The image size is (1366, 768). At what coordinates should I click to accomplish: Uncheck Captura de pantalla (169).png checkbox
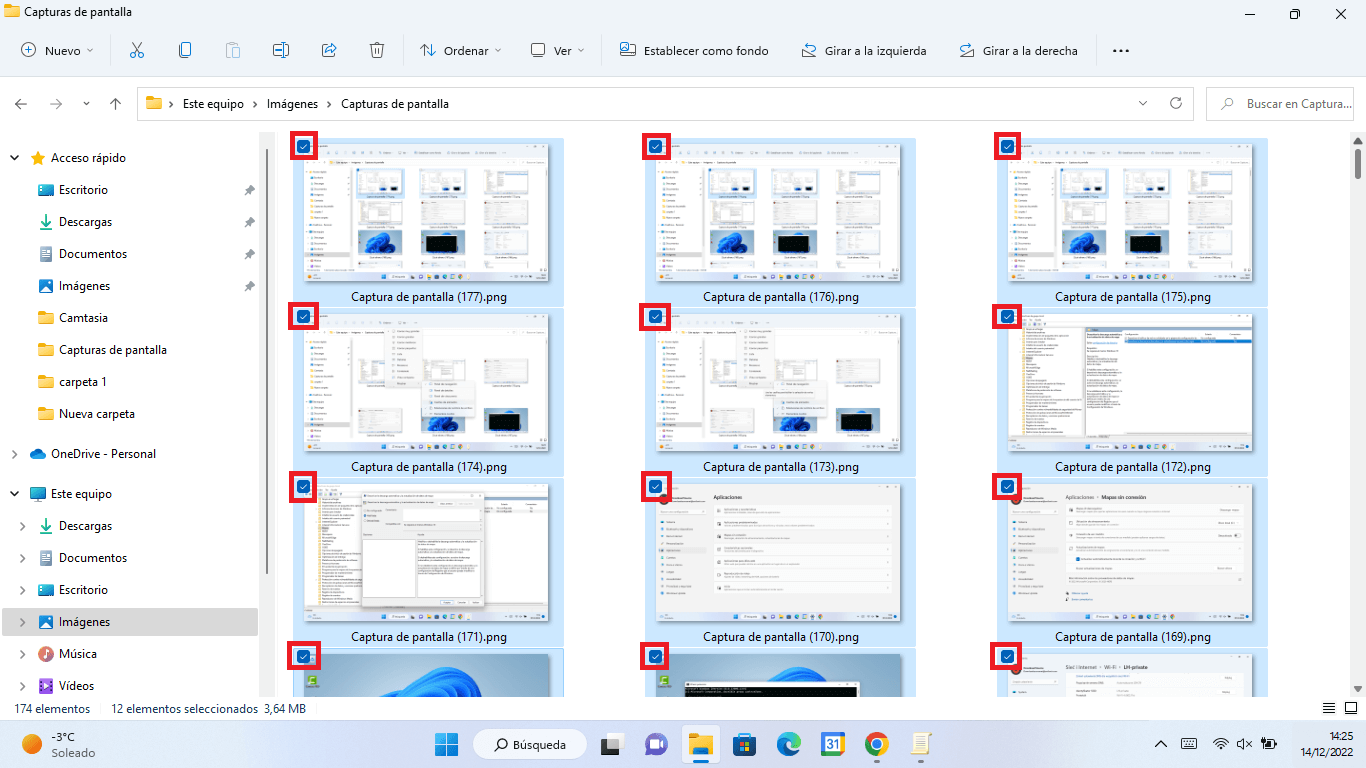pos(1007,487)
